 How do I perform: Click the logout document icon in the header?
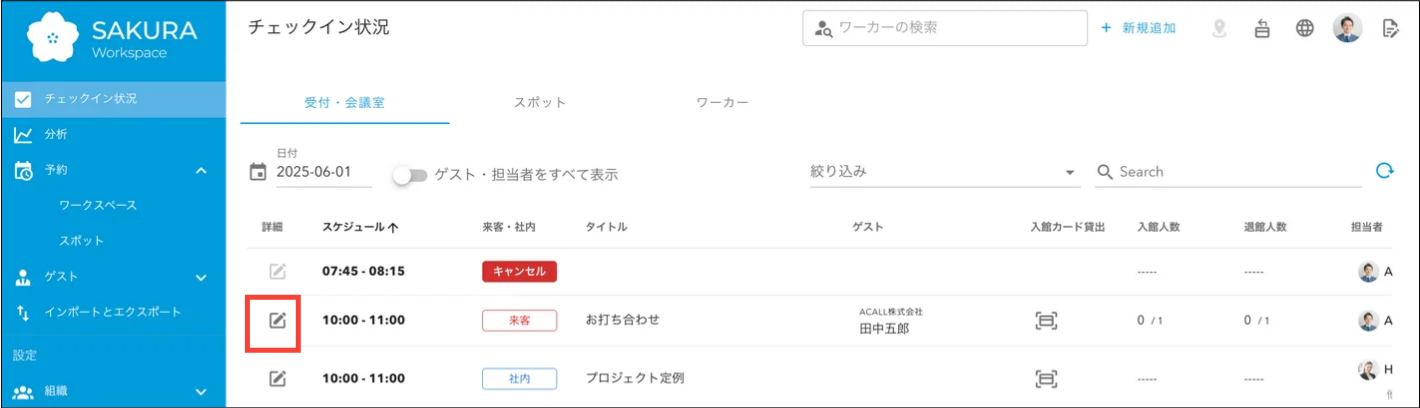tap(1389, 28)
